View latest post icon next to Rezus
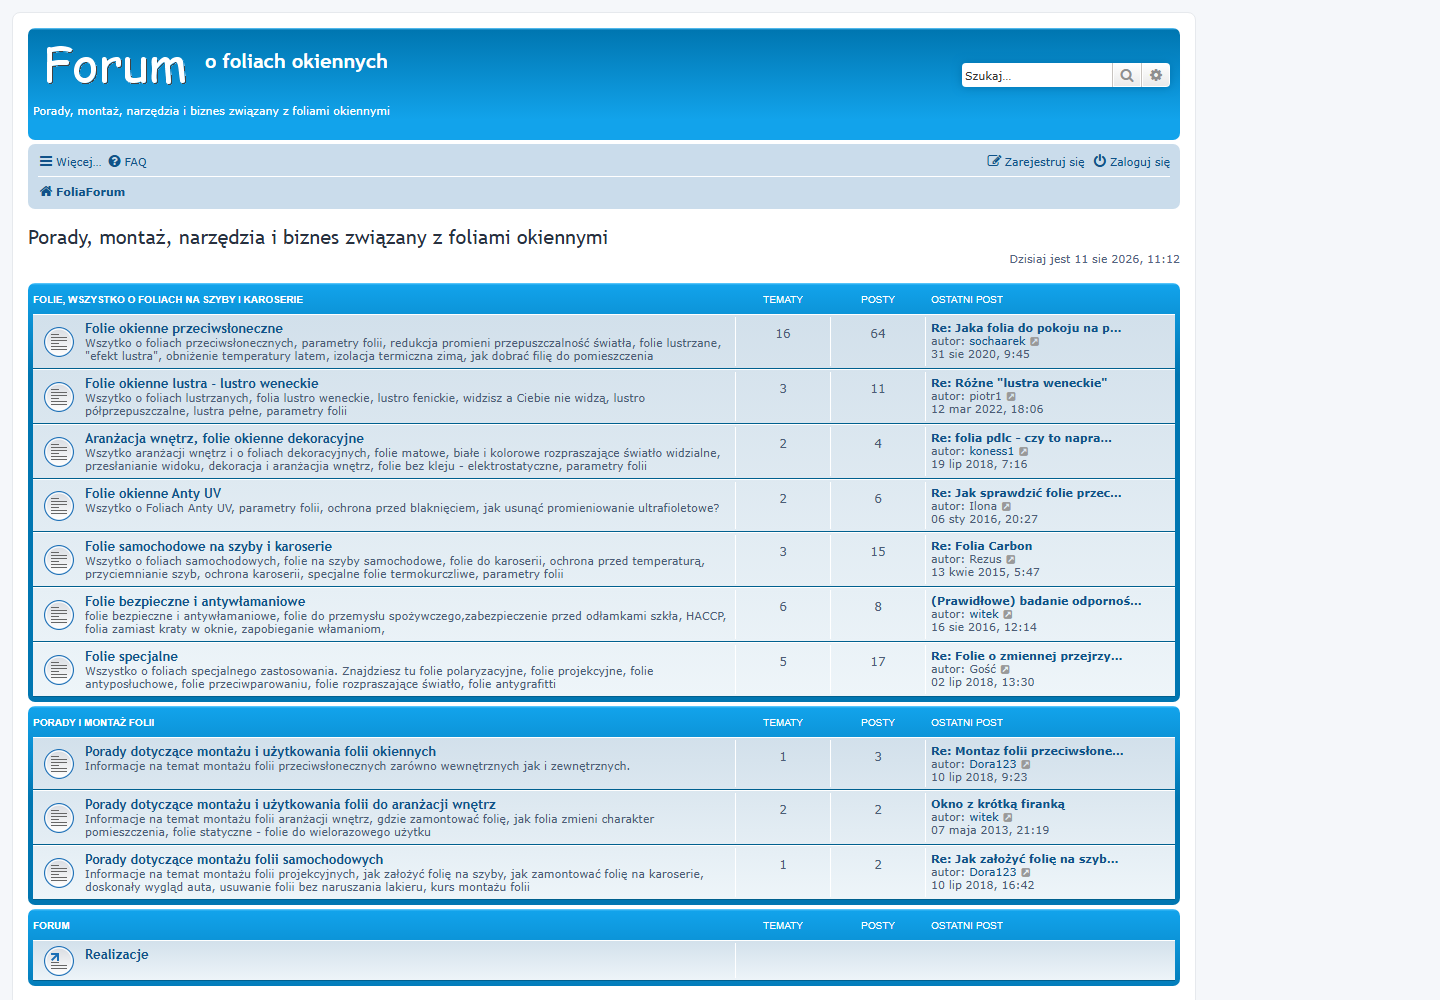1440x1000 pixels. [x=1011, y=560]
